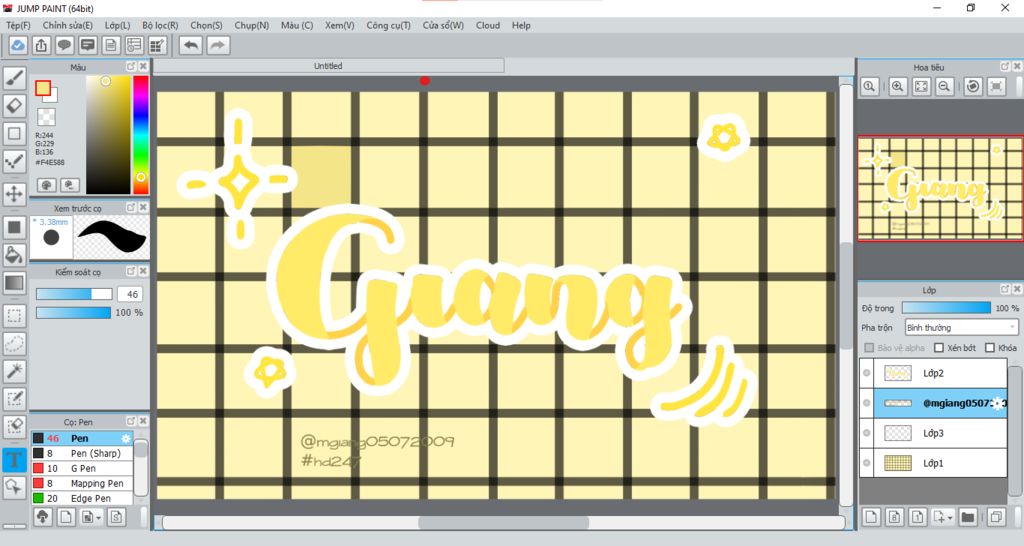The height and width of the screenshot is (546, 1024).
Task: Open settings gear of Pen brush
Action: [126, 438]
